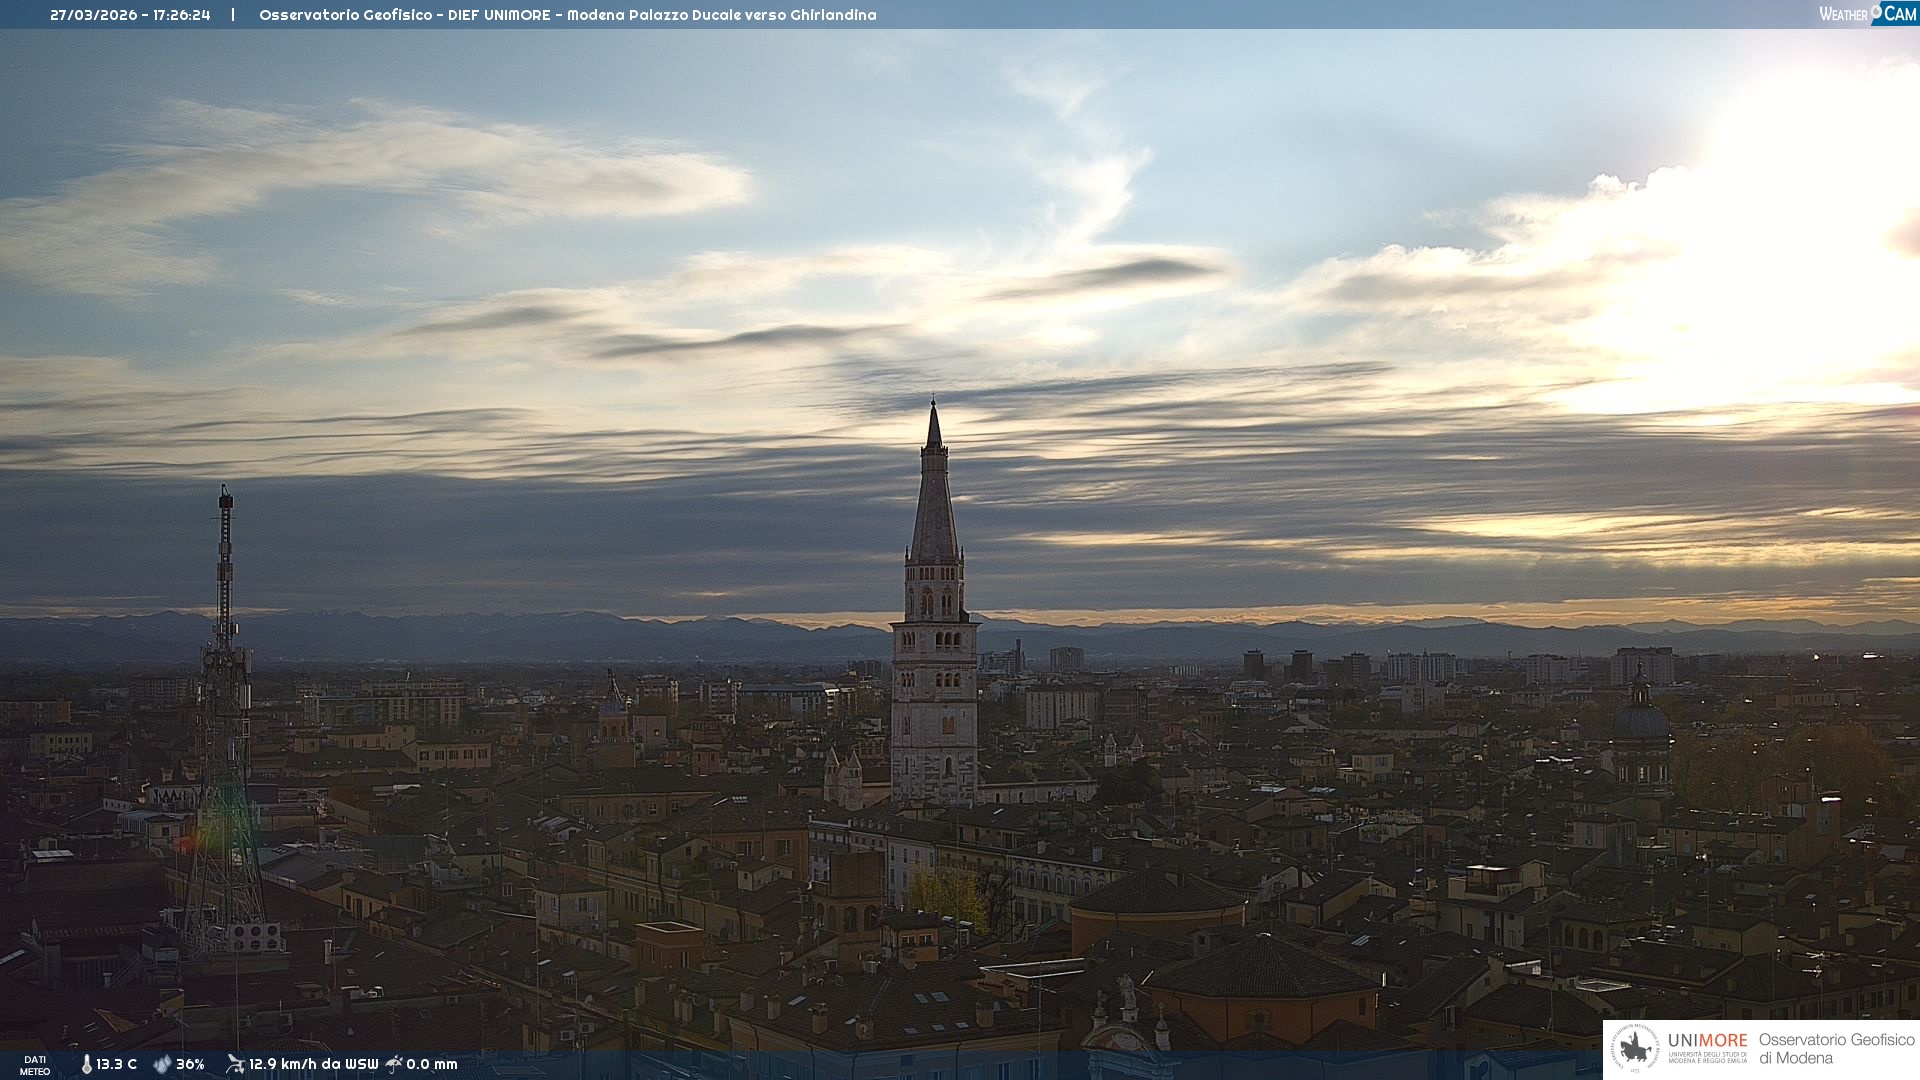
Task: Click the church dome on the right
Action: (x=1640, y=720)
